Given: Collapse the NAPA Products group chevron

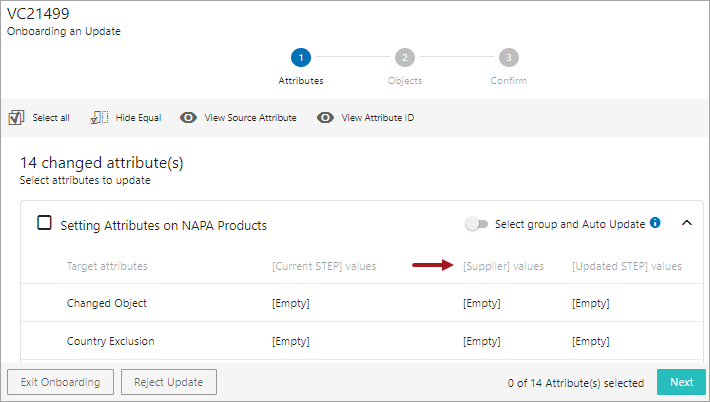Looking at the screenshot, I should [687, 223].
